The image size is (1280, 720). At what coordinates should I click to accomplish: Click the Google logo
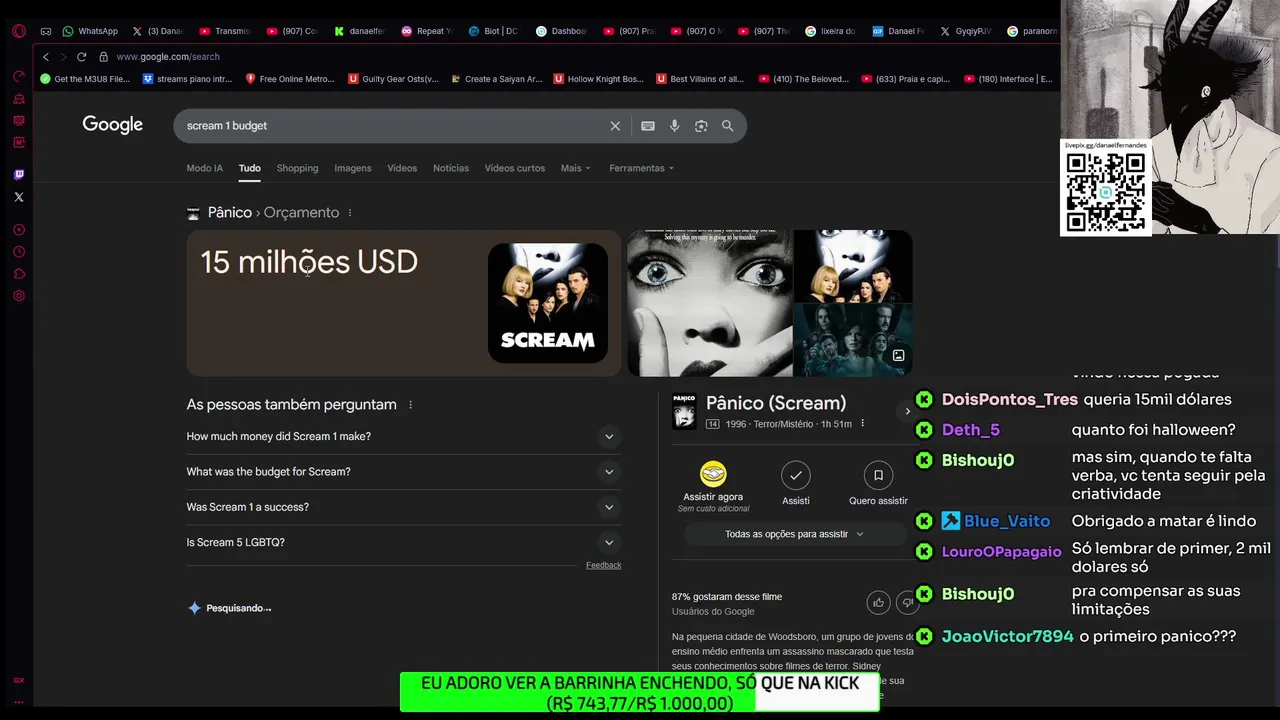112,125
